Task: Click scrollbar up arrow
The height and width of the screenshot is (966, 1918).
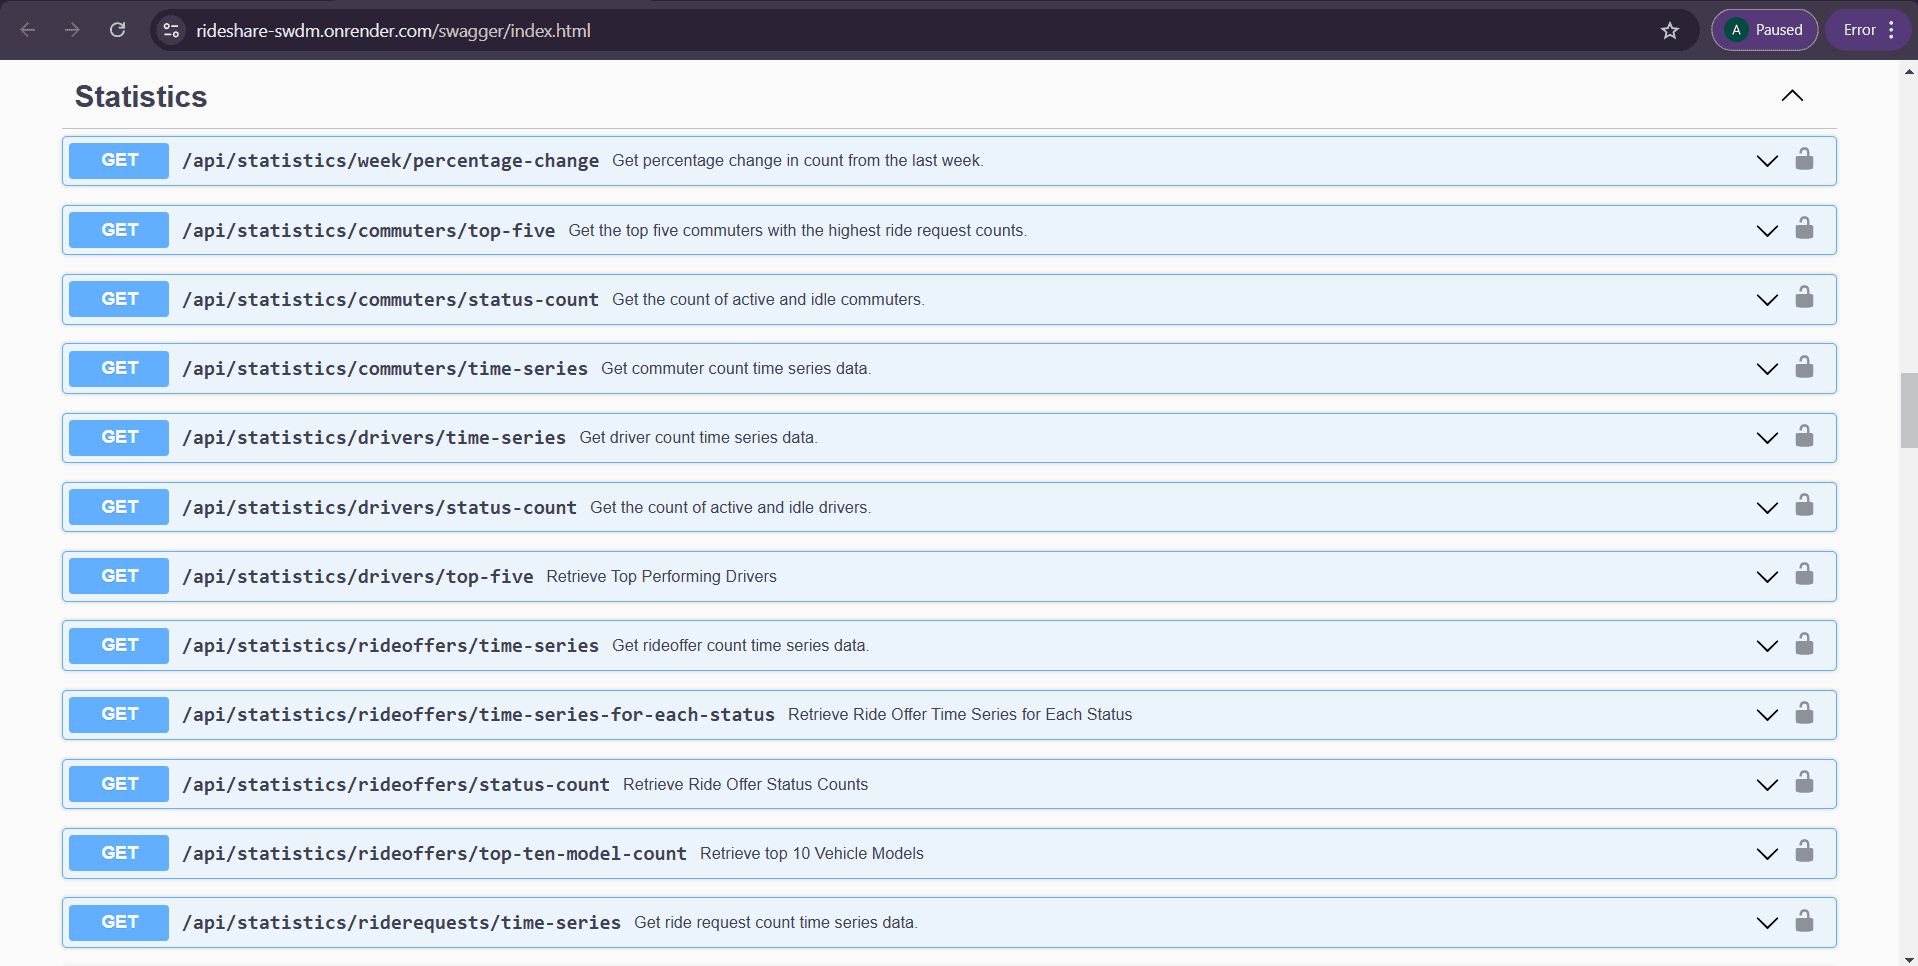Action: coord(1909,71)
